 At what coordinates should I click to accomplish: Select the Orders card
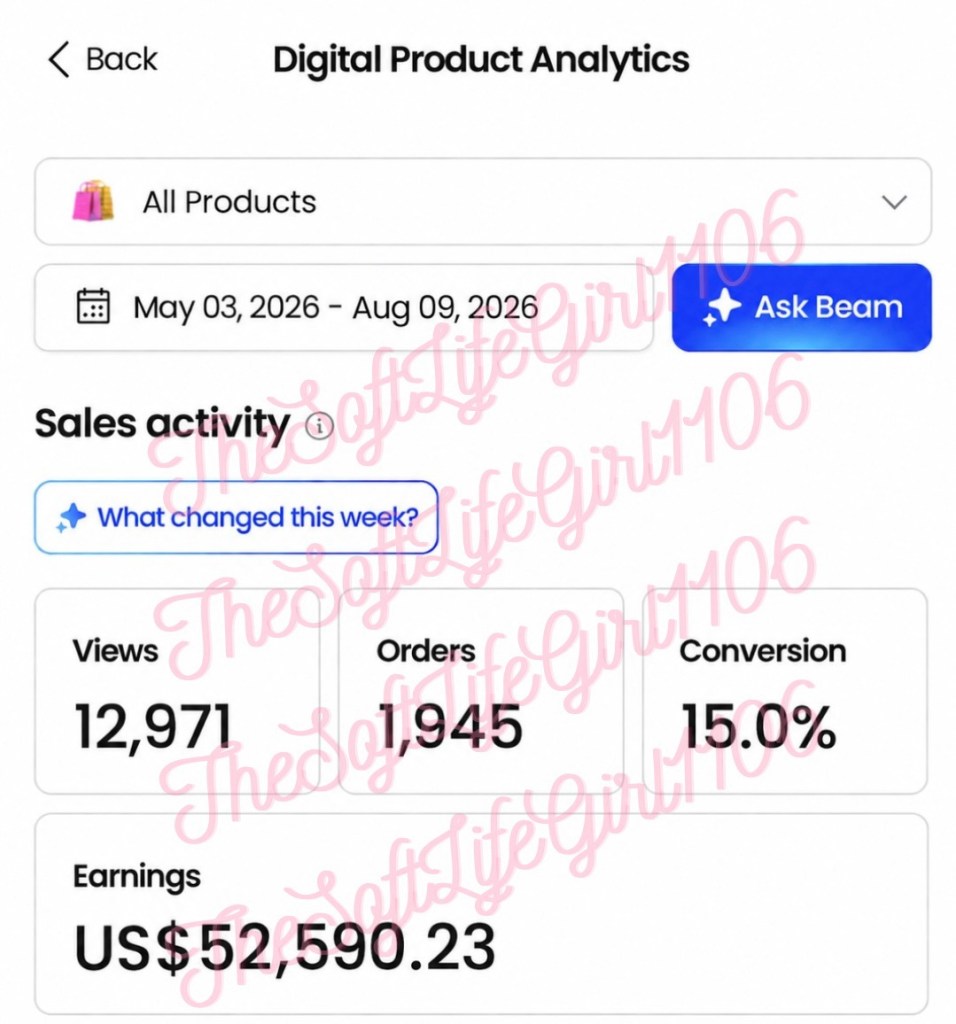click(x=481, y=691)
